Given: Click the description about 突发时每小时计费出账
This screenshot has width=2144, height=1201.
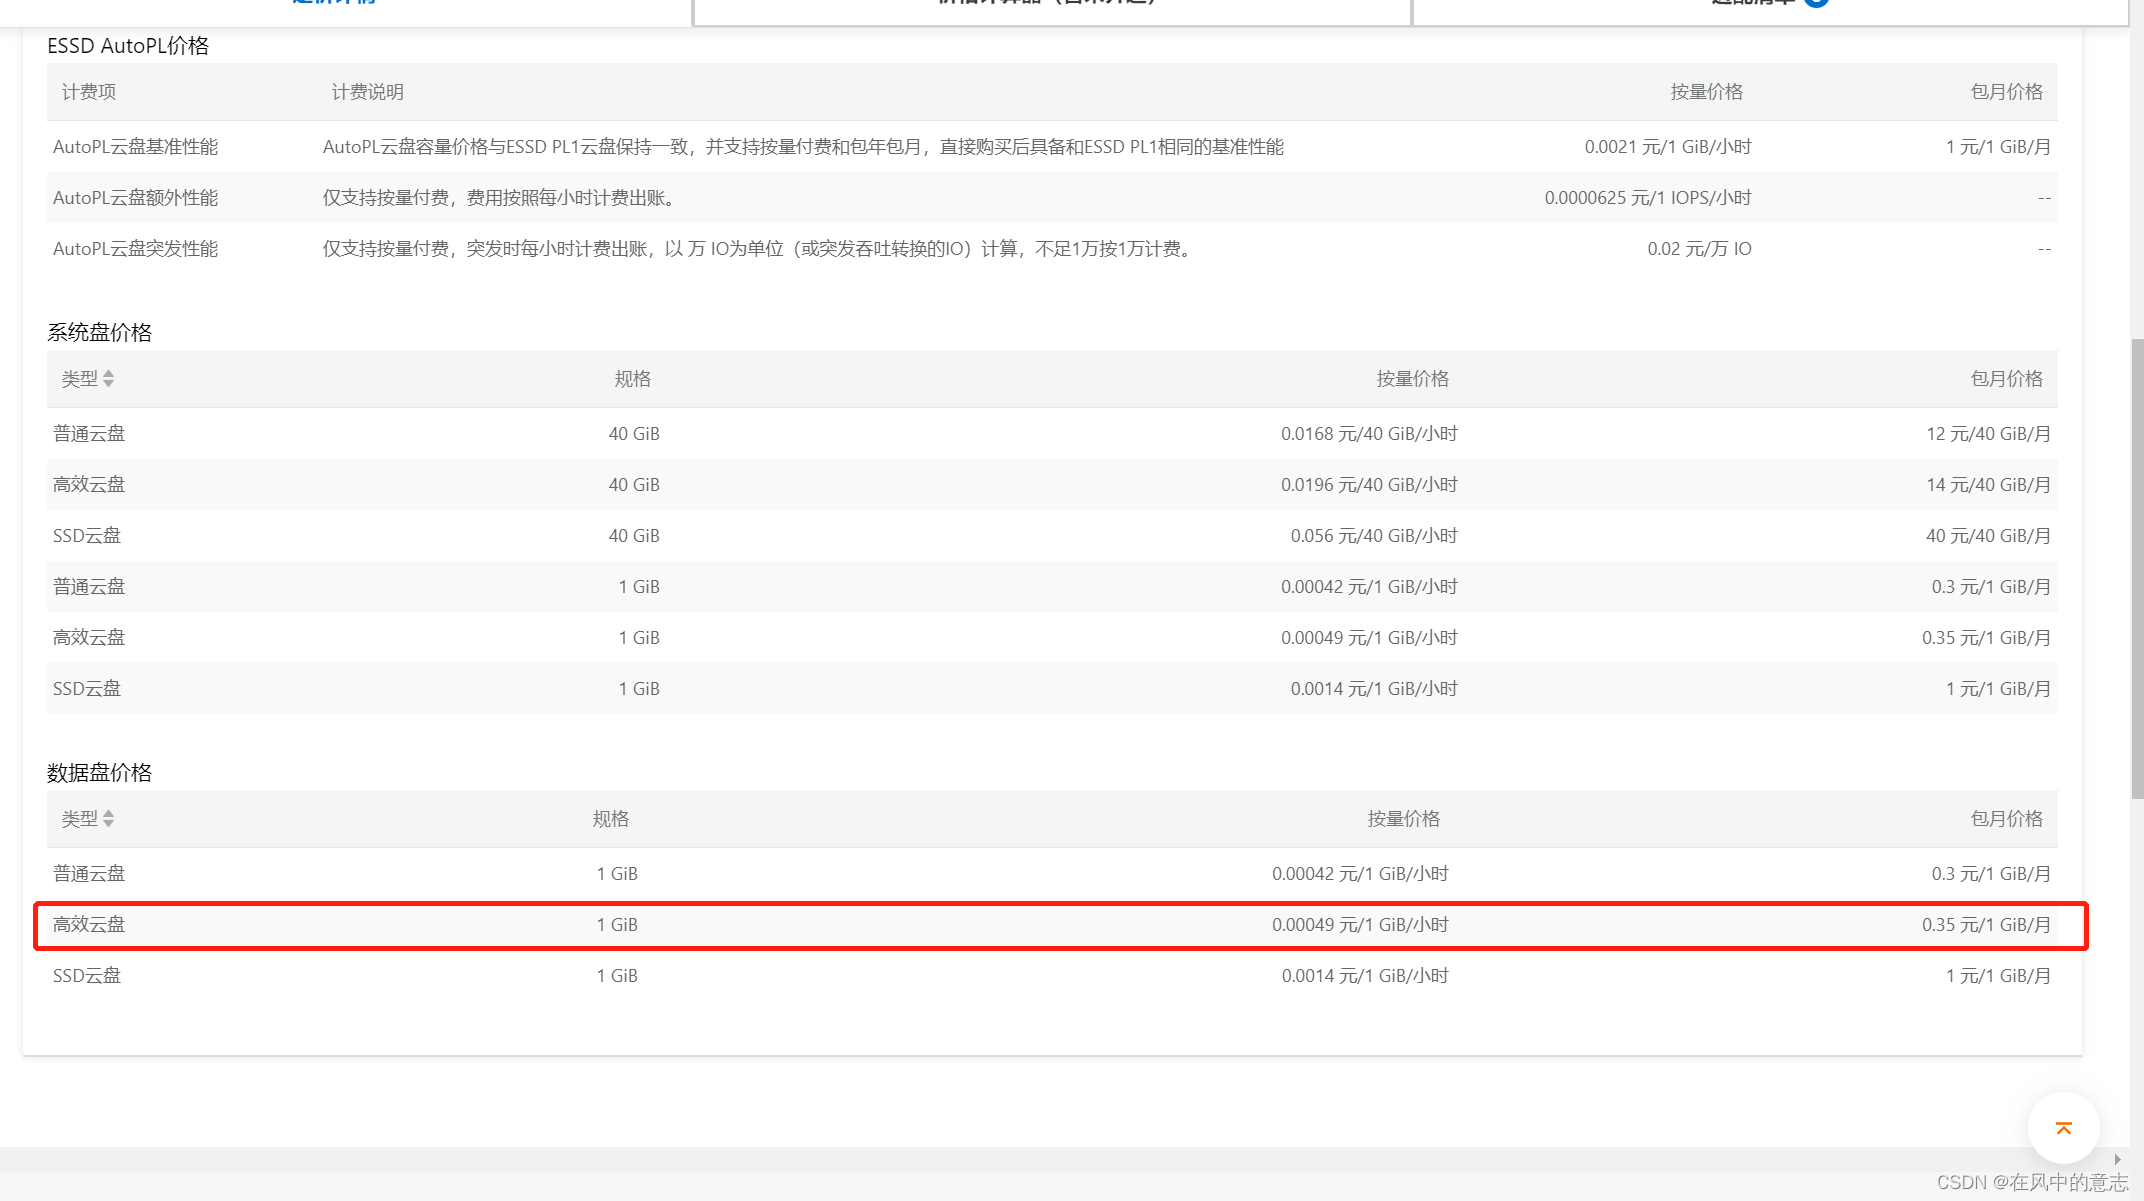Looking at the screenshot, I should coord(759,249).
